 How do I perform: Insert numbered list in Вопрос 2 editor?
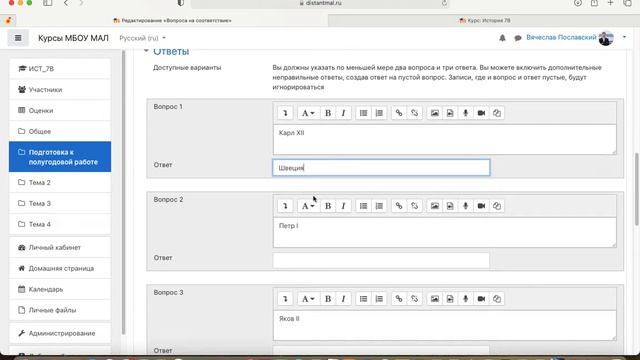coord(379,206)
